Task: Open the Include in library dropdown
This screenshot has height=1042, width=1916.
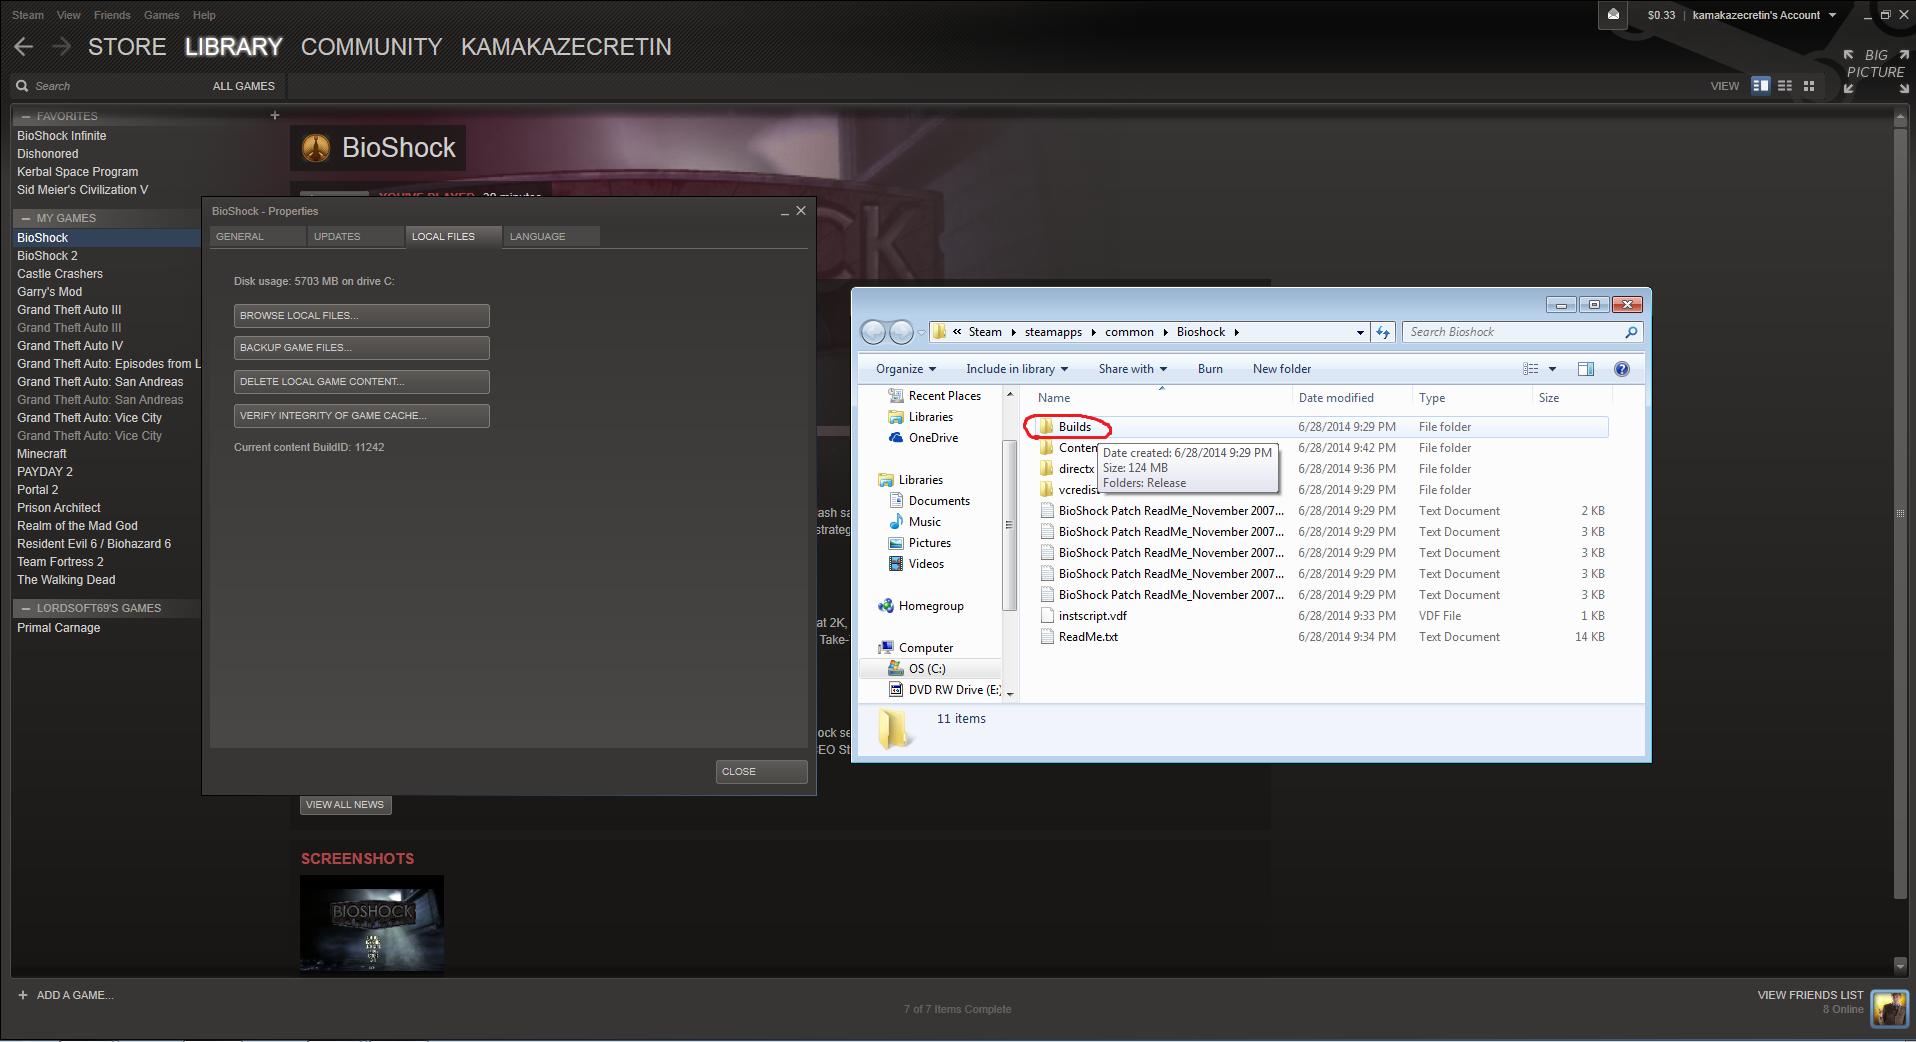Action: pyautogui.click(x=1017, y=369)
